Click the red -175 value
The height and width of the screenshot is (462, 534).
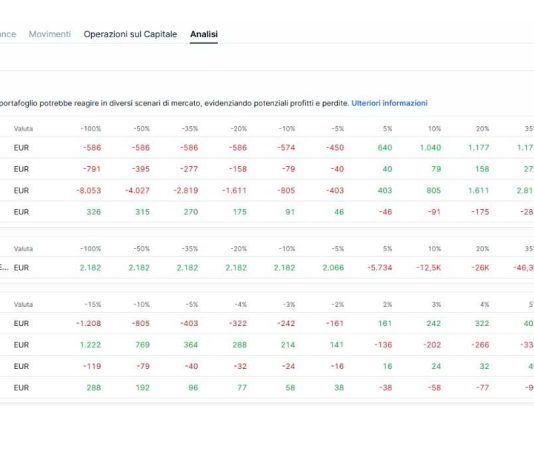click(481, 212)
